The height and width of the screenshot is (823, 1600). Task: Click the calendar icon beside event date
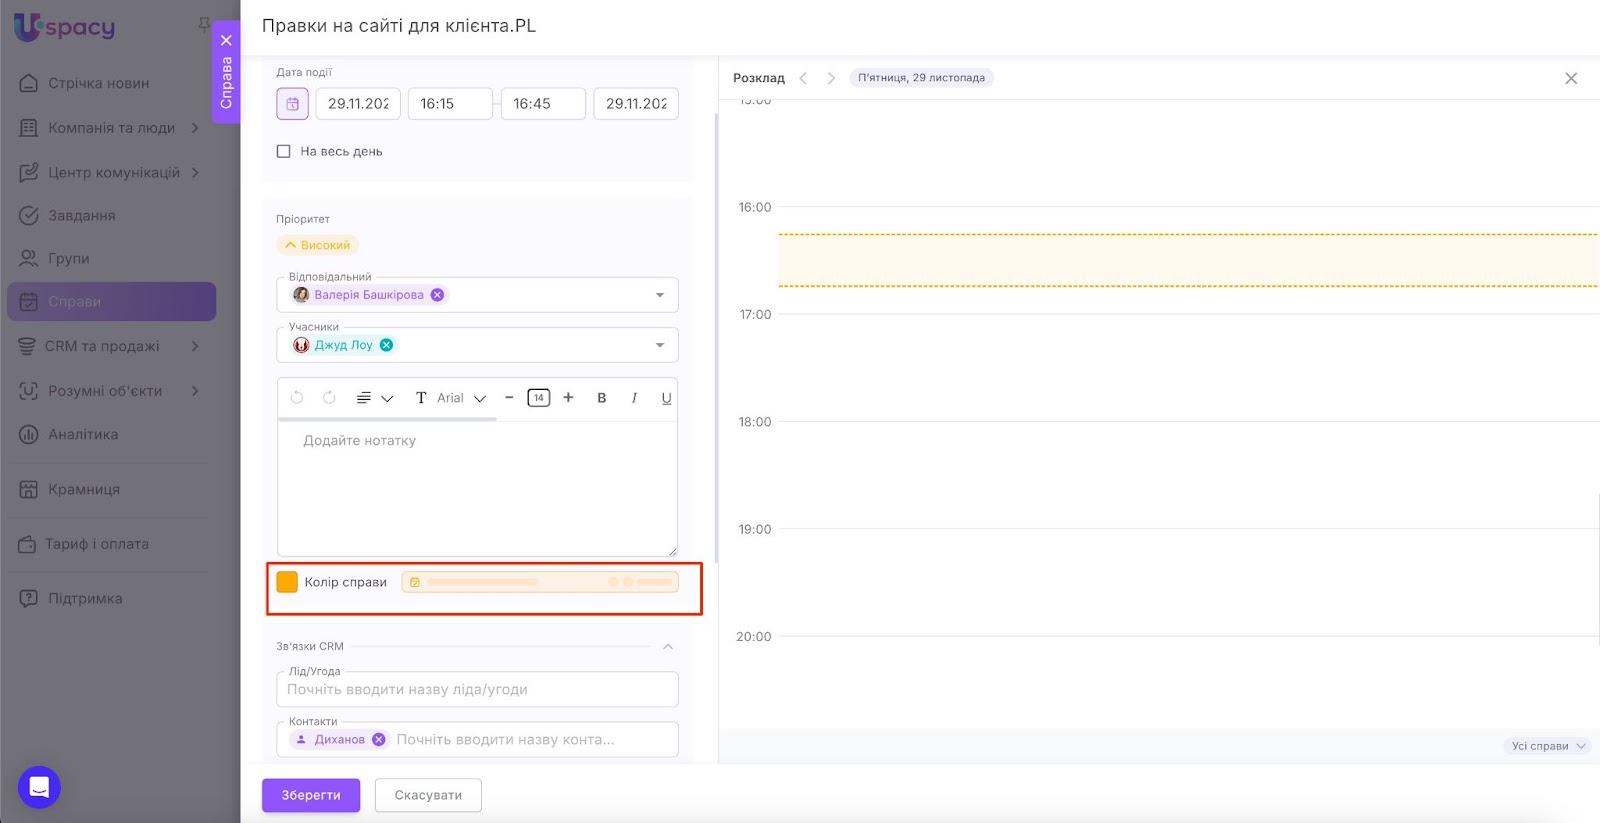click(x=292, y=104)
